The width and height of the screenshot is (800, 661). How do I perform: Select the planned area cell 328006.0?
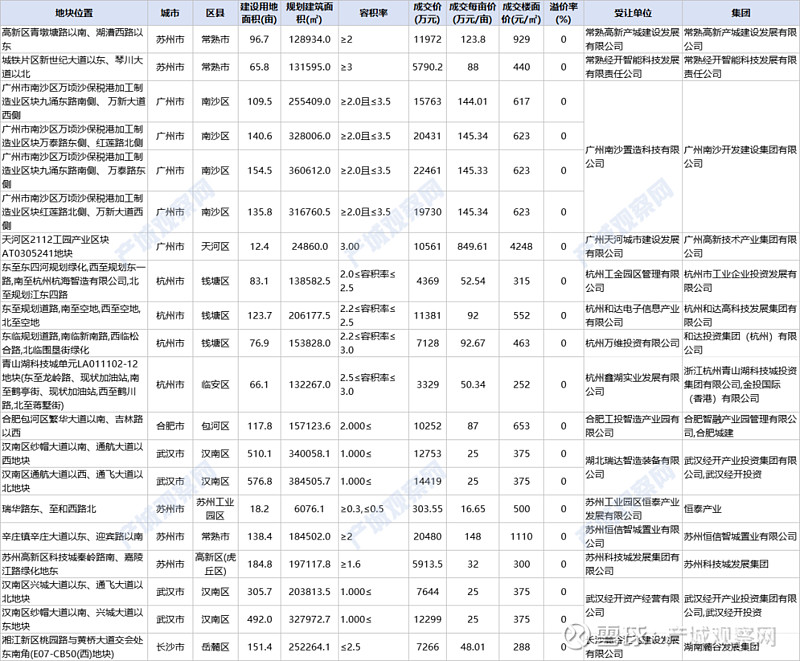pos(310,136)
